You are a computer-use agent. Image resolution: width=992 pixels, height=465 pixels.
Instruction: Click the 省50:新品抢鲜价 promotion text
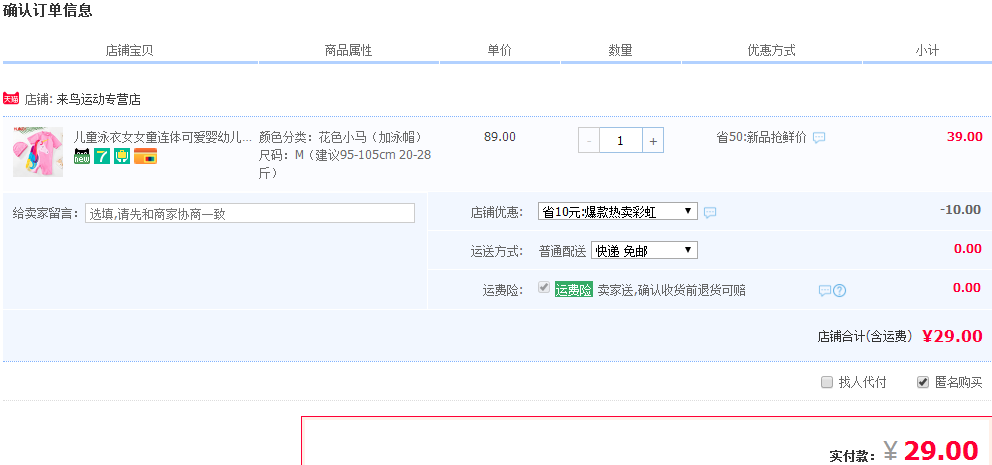(761, 137)
